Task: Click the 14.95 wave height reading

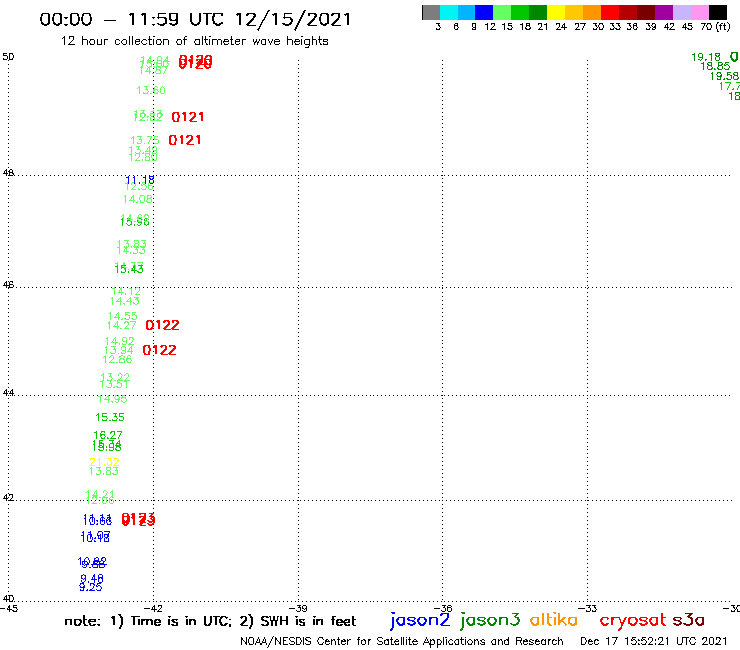Action: coord(112,399)
